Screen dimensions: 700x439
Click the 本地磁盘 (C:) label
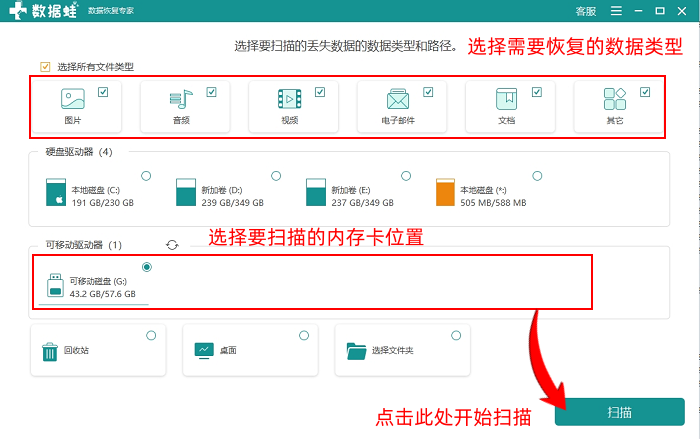tap(96, 190)
